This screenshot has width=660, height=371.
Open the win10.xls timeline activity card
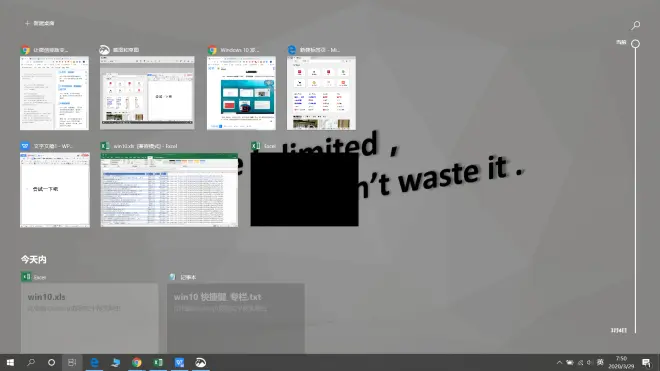(89, 318)
